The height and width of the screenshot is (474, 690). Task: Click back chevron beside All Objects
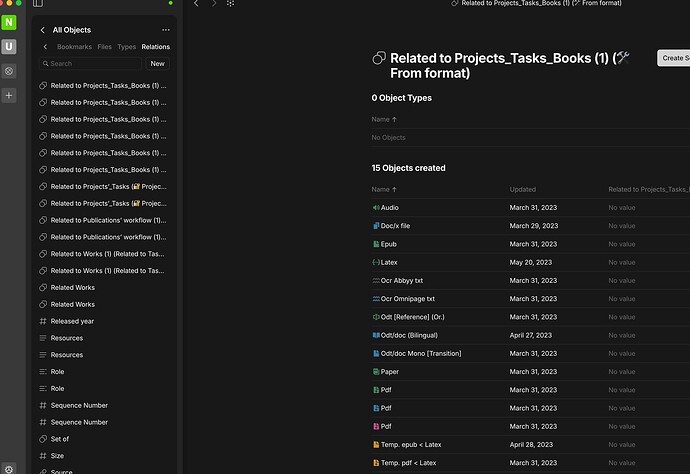[x=43, y=30]
